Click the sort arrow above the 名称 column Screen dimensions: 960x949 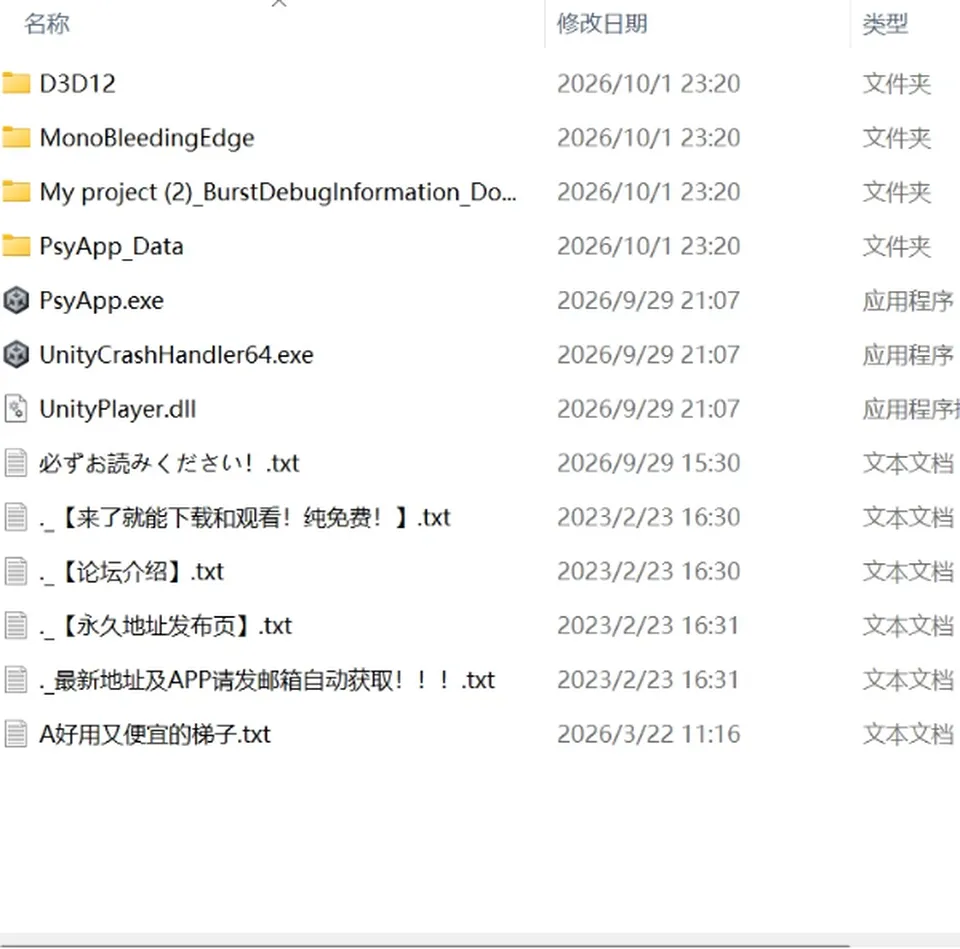pyautogui.click(x=279, y=3)
